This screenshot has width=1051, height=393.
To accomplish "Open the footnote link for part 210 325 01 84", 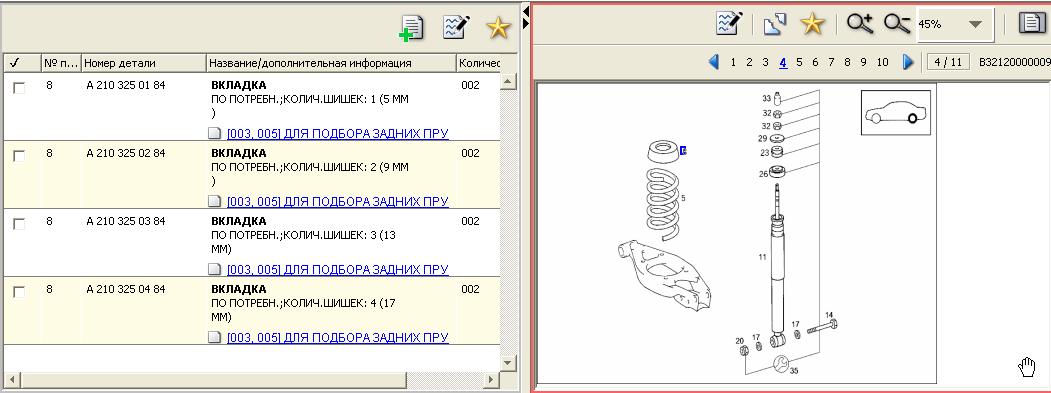I will coord(337,133).
